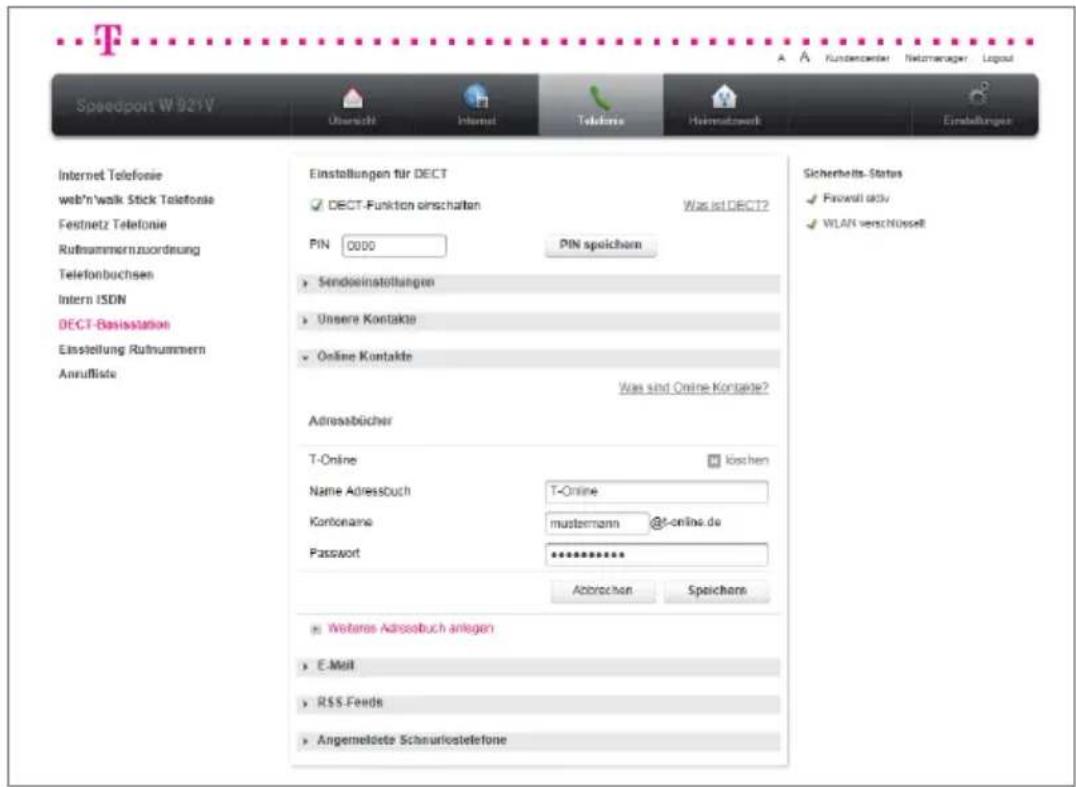Focus the PIN input field
This screenshot has height=787, width=1076.
394,246
